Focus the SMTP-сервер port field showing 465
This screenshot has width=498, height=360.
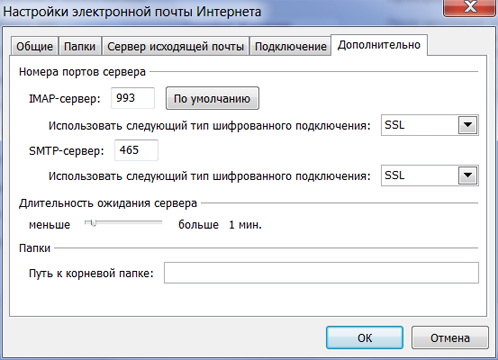pos(136,150)
